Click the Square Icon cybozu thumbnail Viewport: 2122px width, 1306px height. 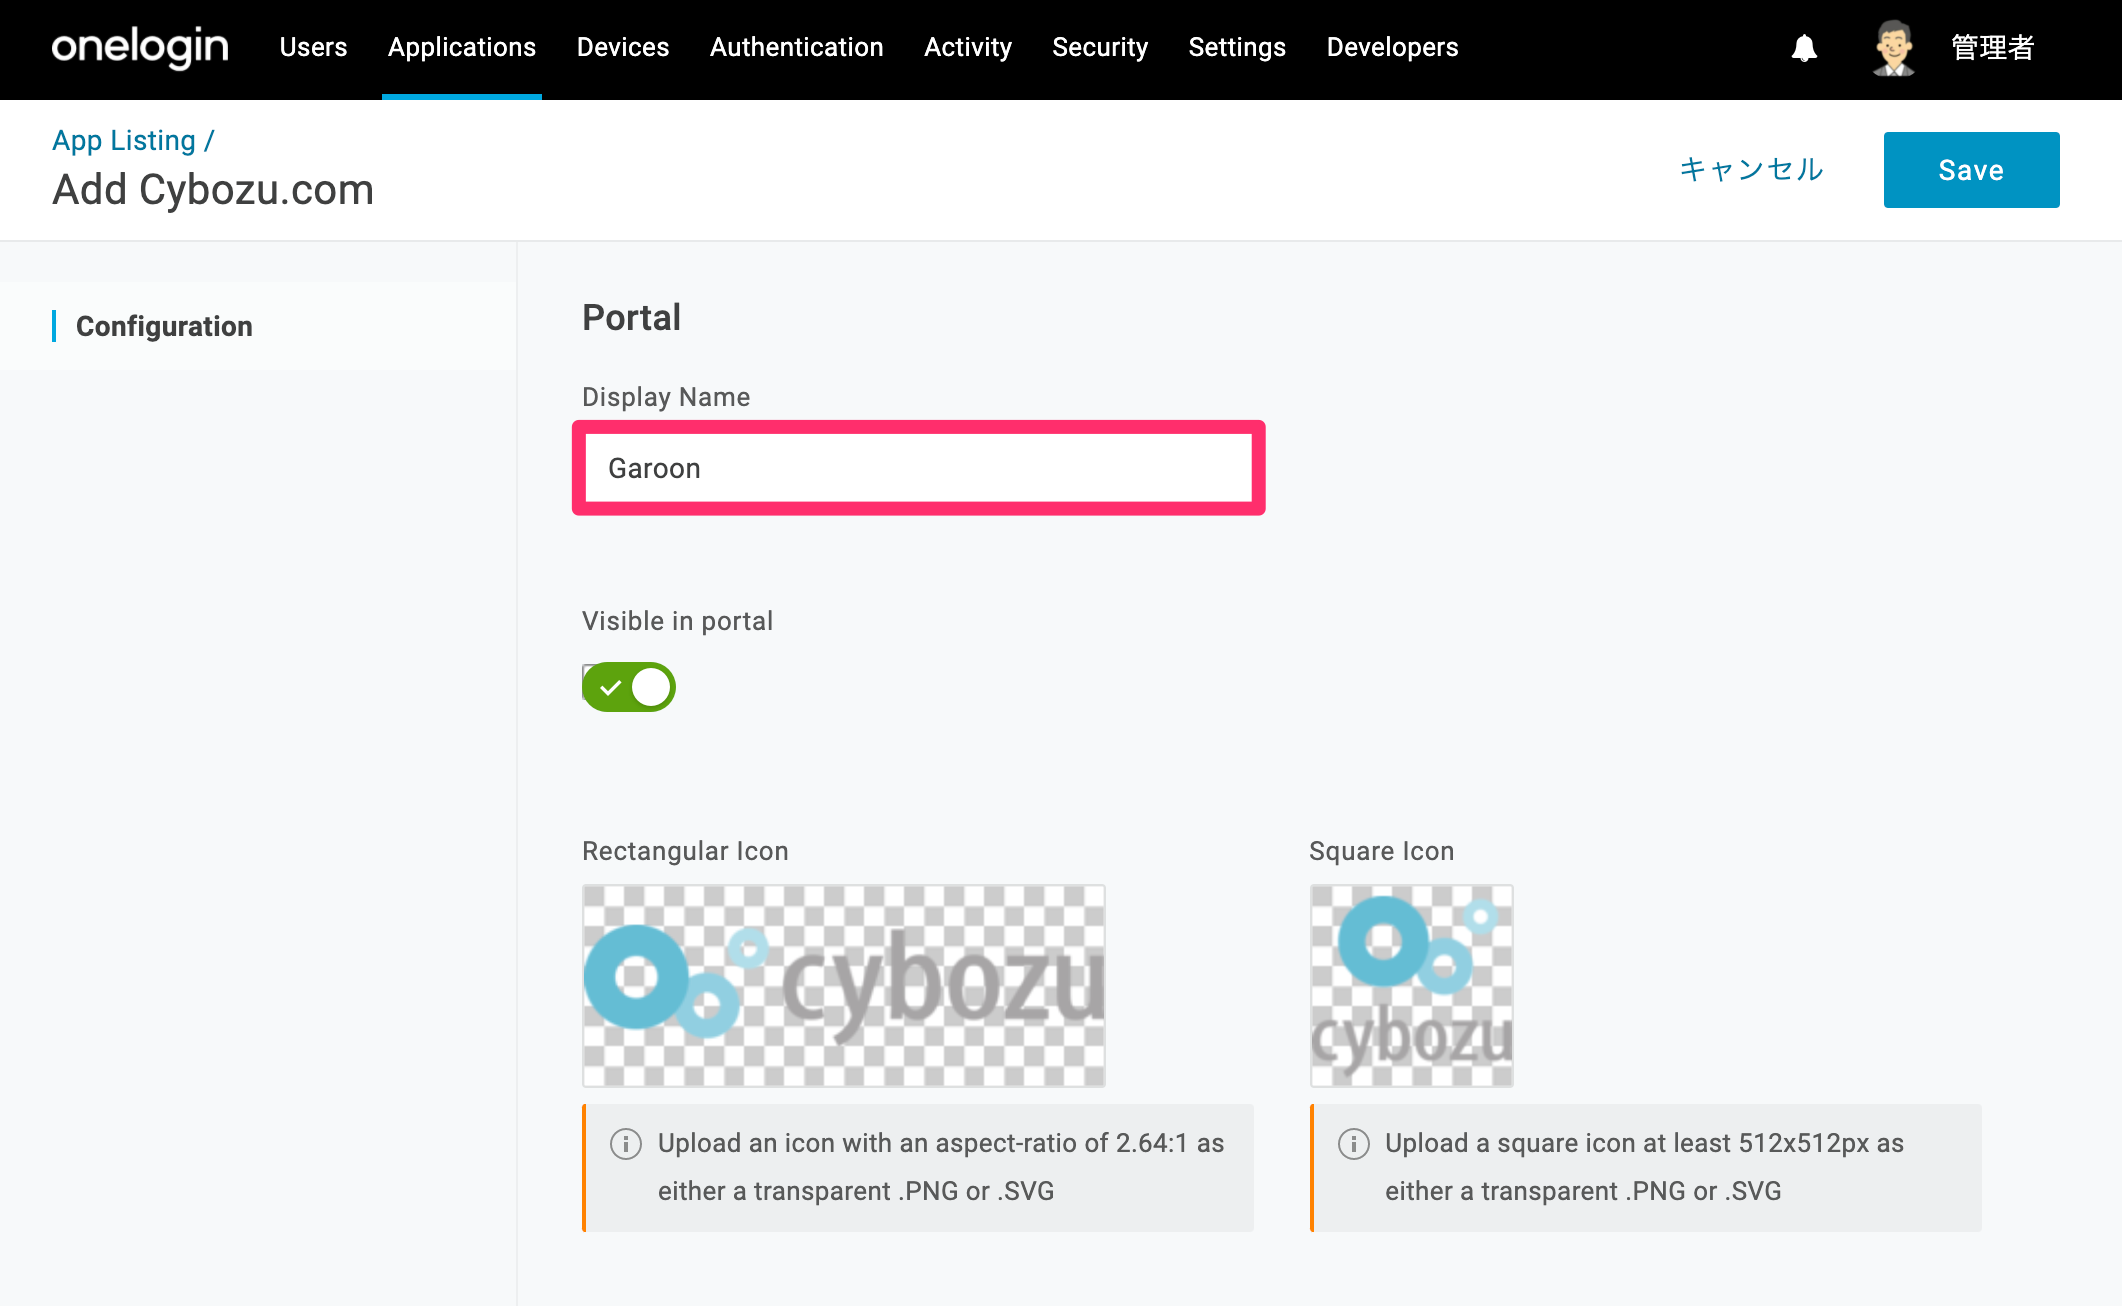(x=1412, y=986)
